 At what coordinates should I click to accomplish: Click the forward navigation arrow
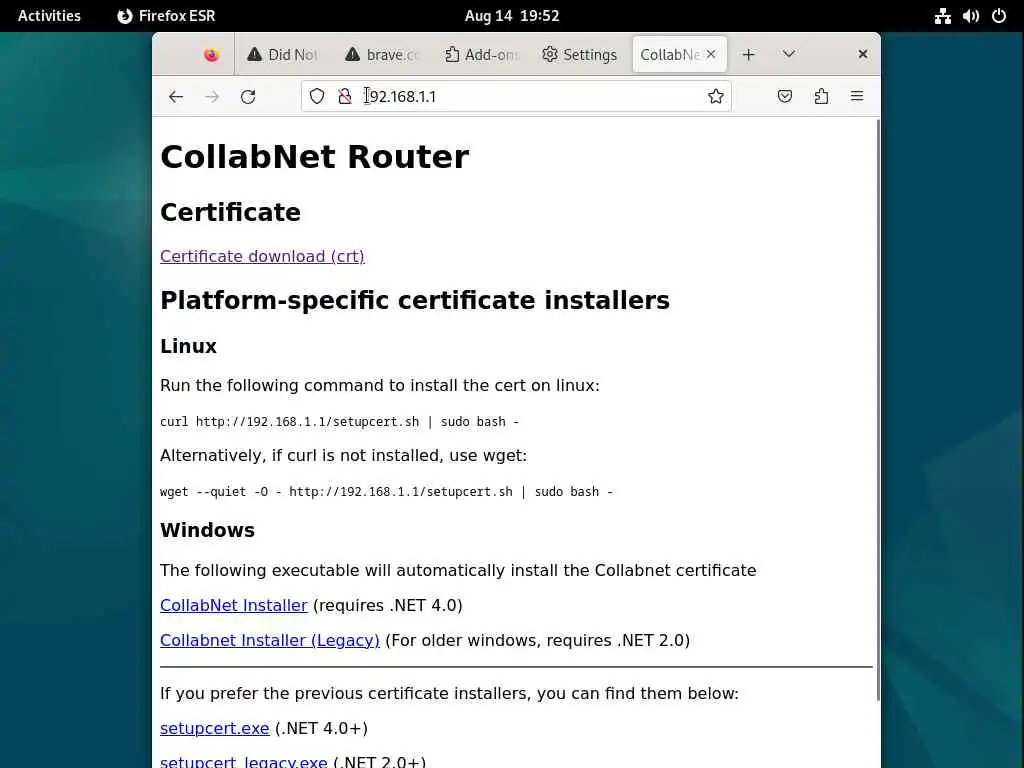(x=212, y=97)
